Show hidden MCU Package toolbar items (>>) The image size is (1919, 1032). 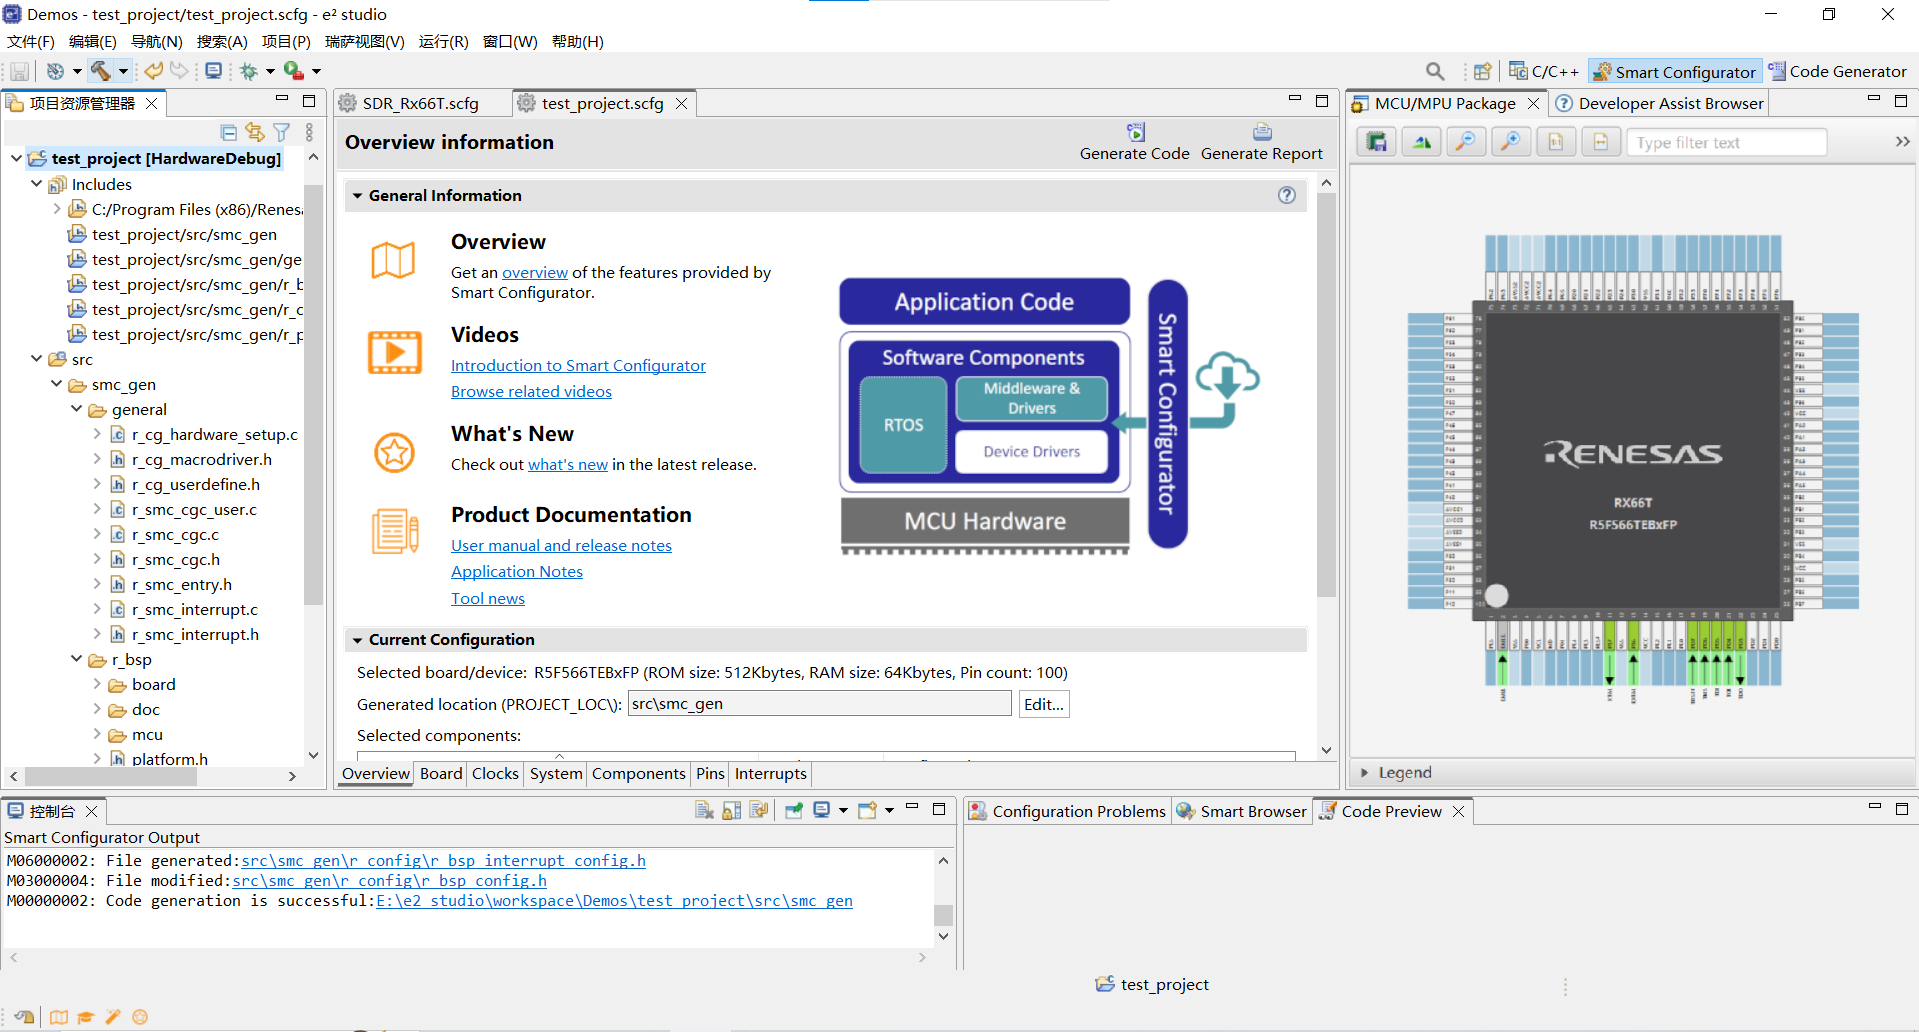coord(1902,142)
